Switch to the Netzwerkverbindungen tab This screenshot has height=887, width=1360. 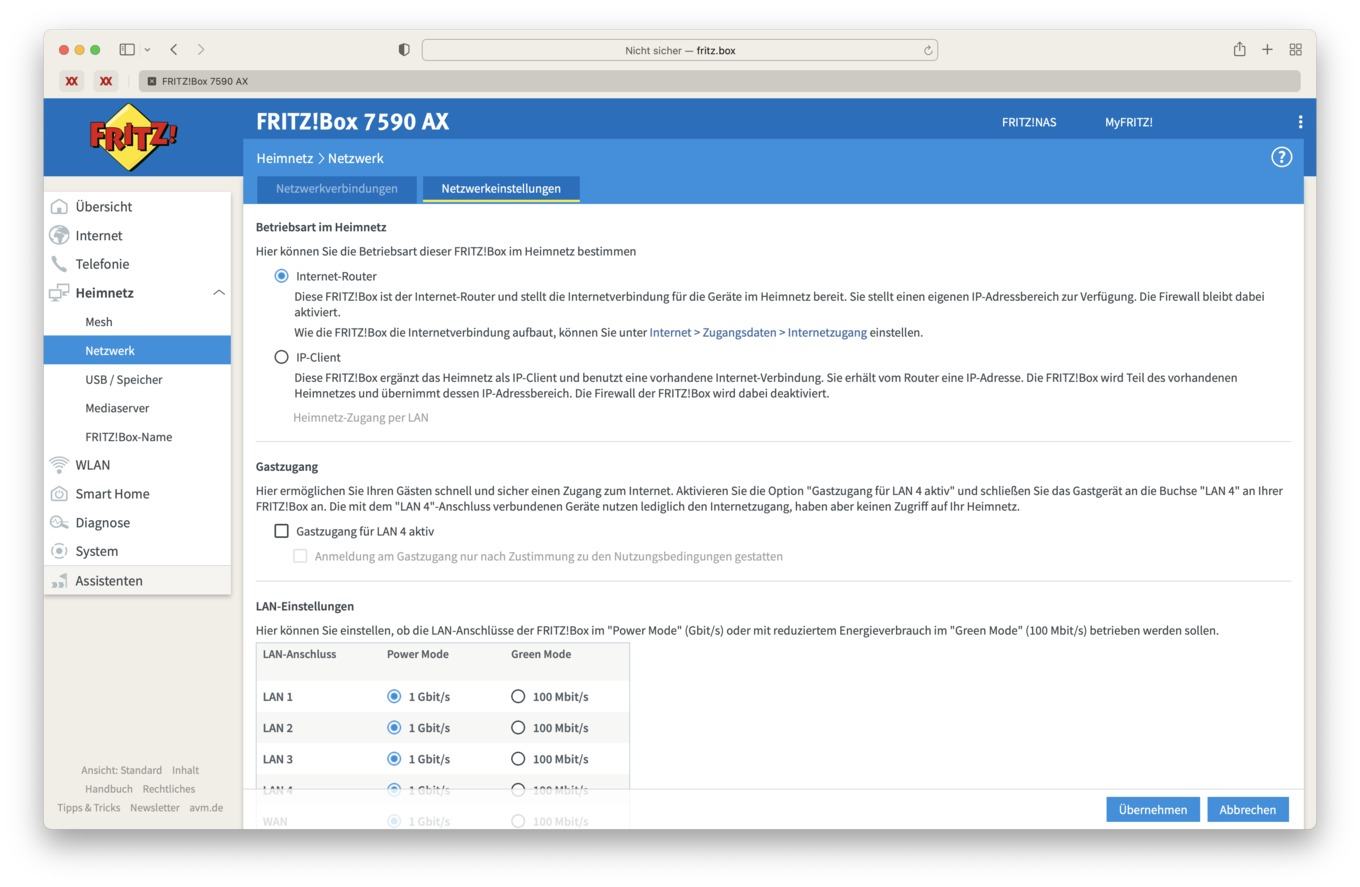(x=336, y=188)
